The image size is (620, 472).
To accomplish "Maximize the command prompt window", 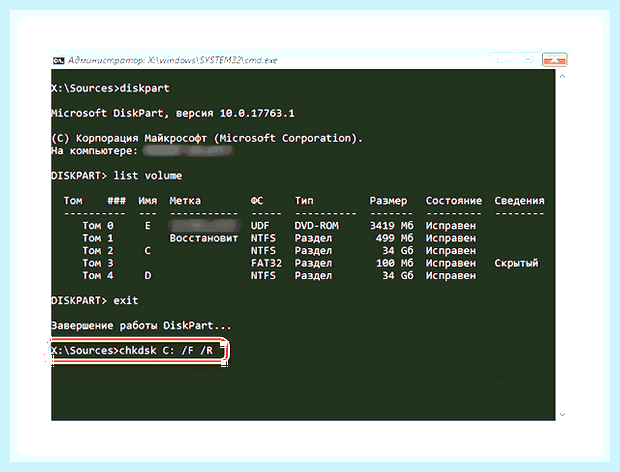I will (x=527, y=60).
